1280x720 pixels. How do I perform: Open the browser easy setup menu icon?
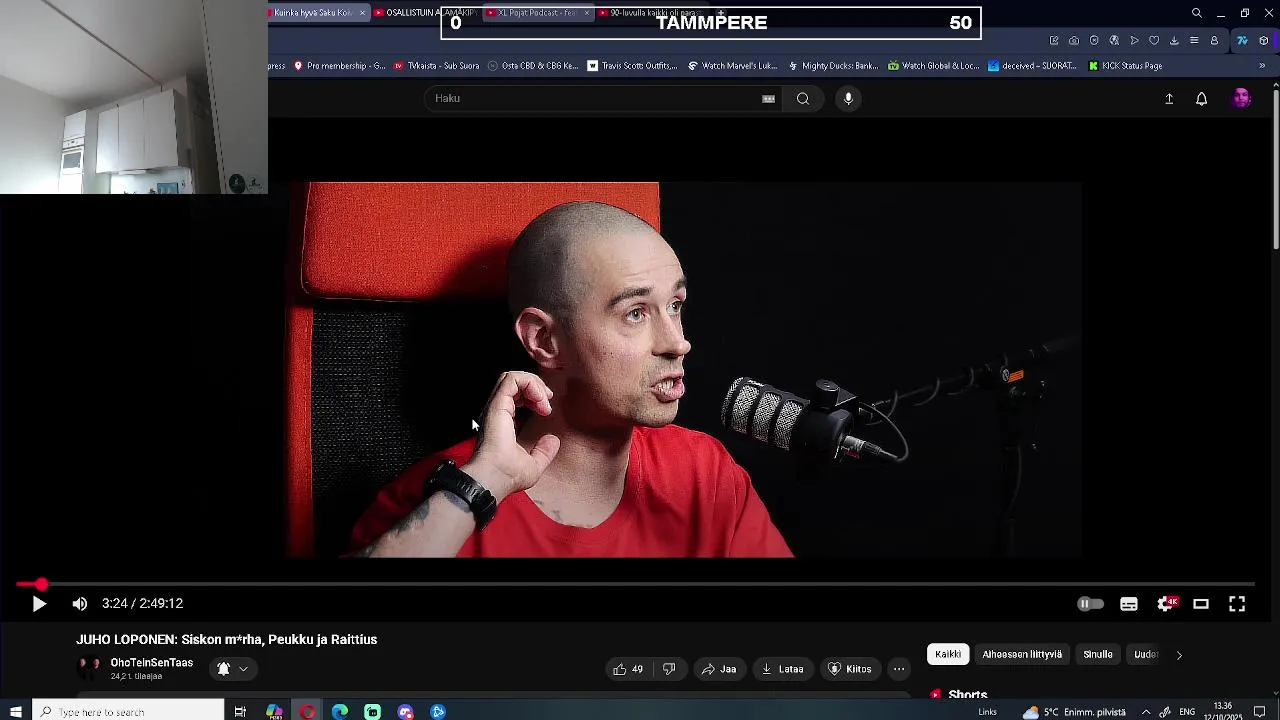click(1194, 41)
